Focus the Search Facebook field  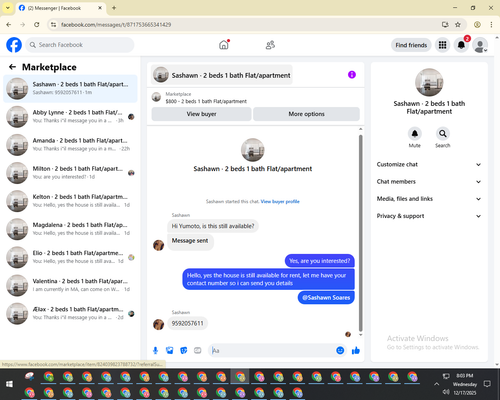coord(80,45)
